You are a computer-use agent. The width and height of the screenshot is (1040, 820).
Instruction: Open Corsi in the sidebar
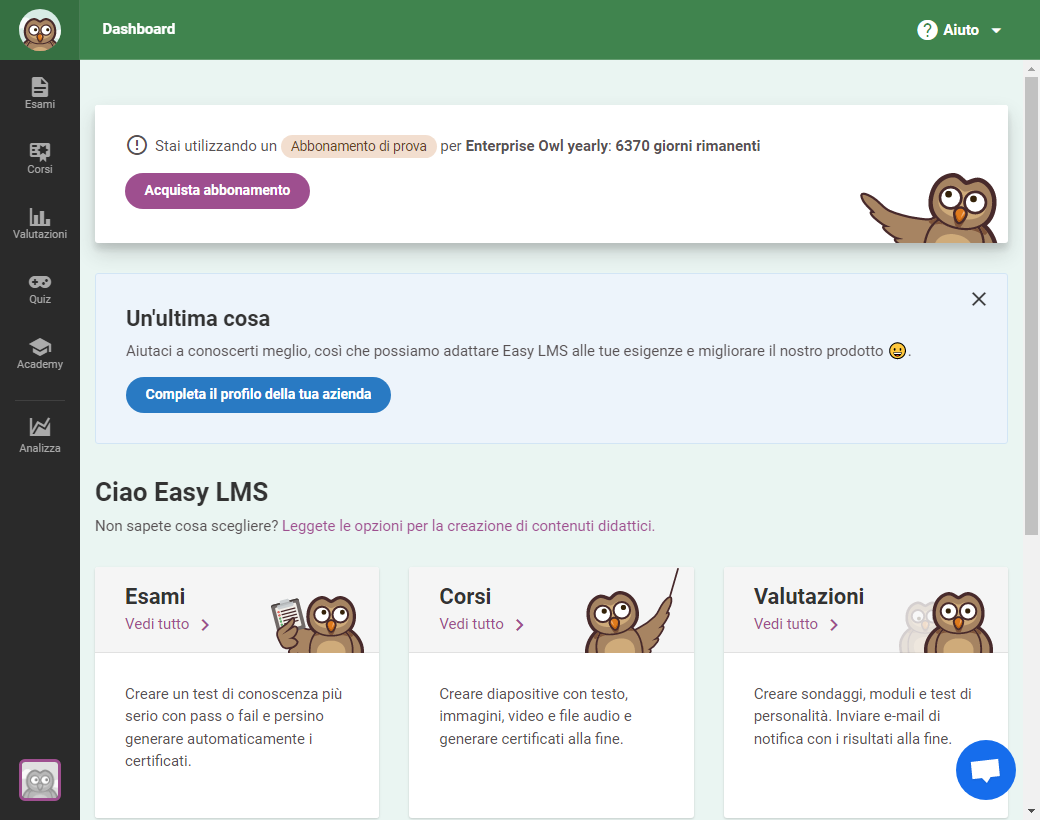40,158
